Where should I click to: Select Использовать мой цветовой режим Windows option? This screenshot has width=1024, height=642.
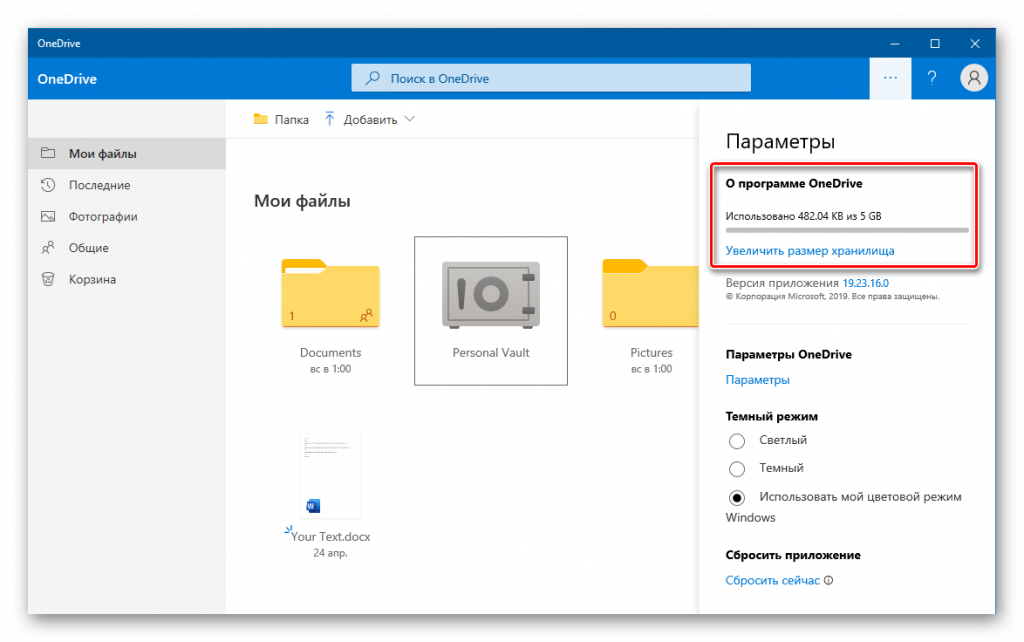(x=737, y=498)
